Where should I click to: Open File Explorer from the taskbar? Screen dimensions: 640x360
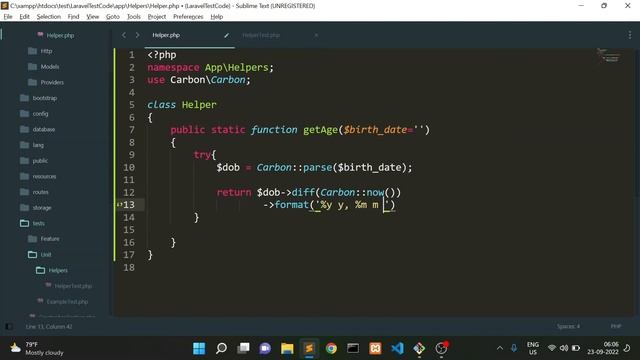(x=287, y=348)
